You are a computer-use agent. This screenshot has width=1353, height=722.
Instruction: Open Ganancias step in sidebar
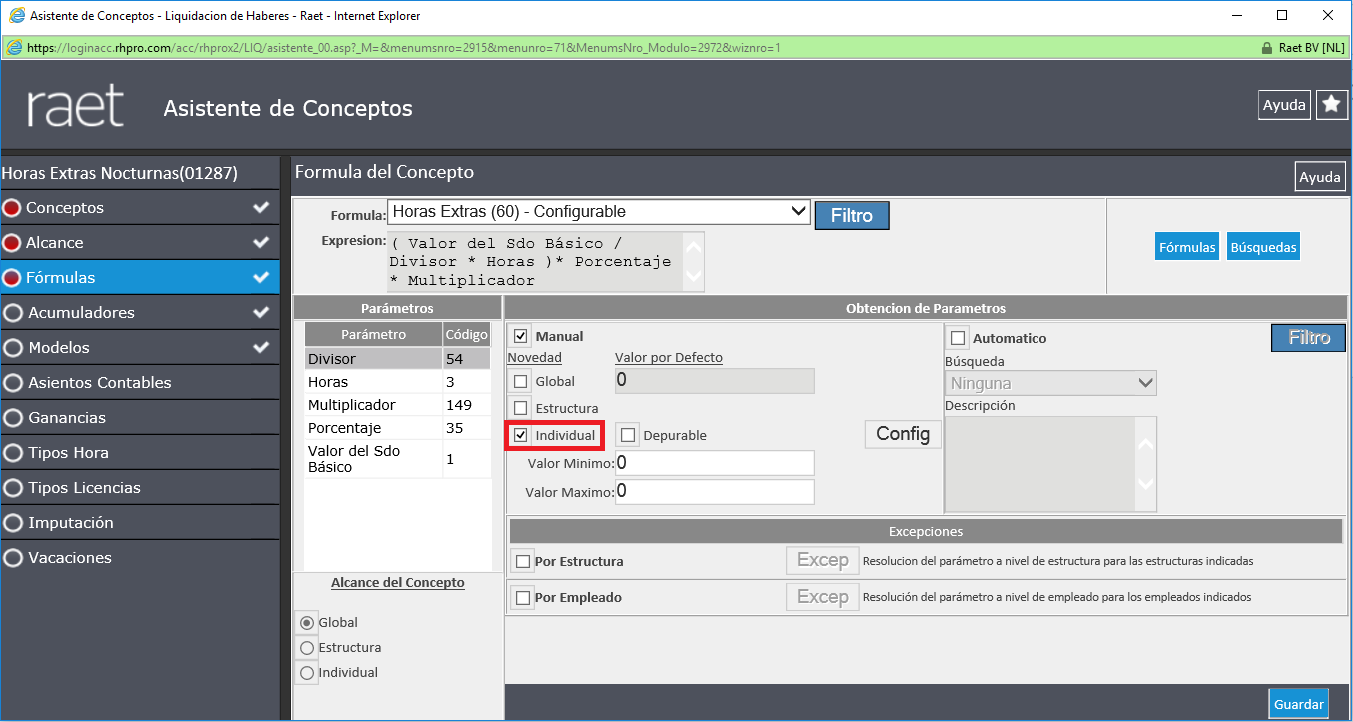[140, 418]
